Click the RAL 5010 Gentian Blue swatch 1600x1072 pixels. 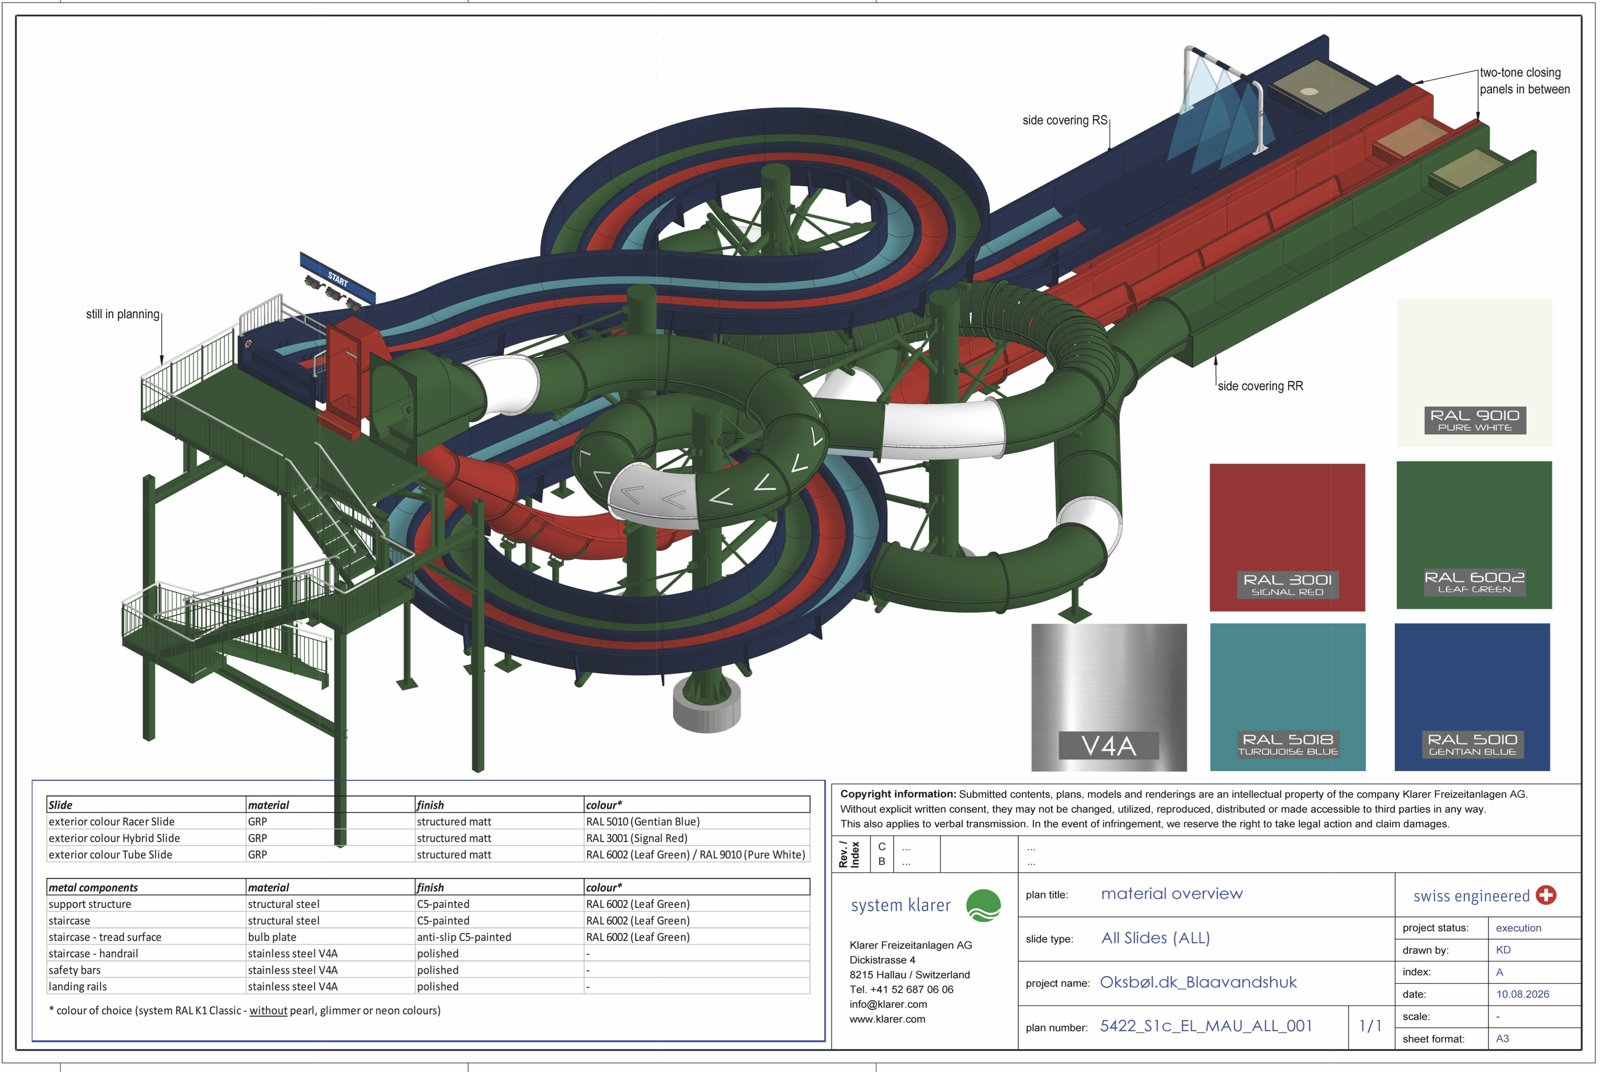tap(1472, 697)
